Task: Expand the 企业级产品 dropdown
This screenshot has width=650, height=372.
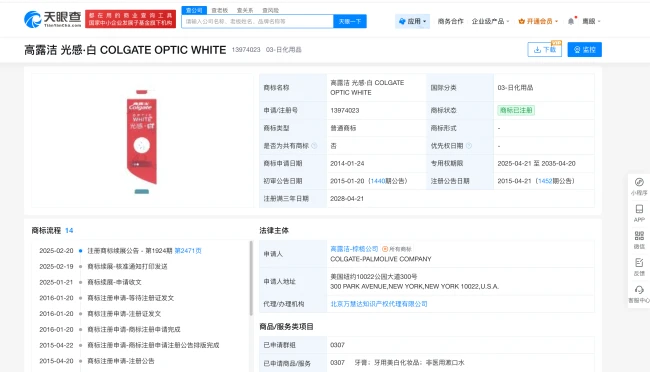Action: click(490, 21)
